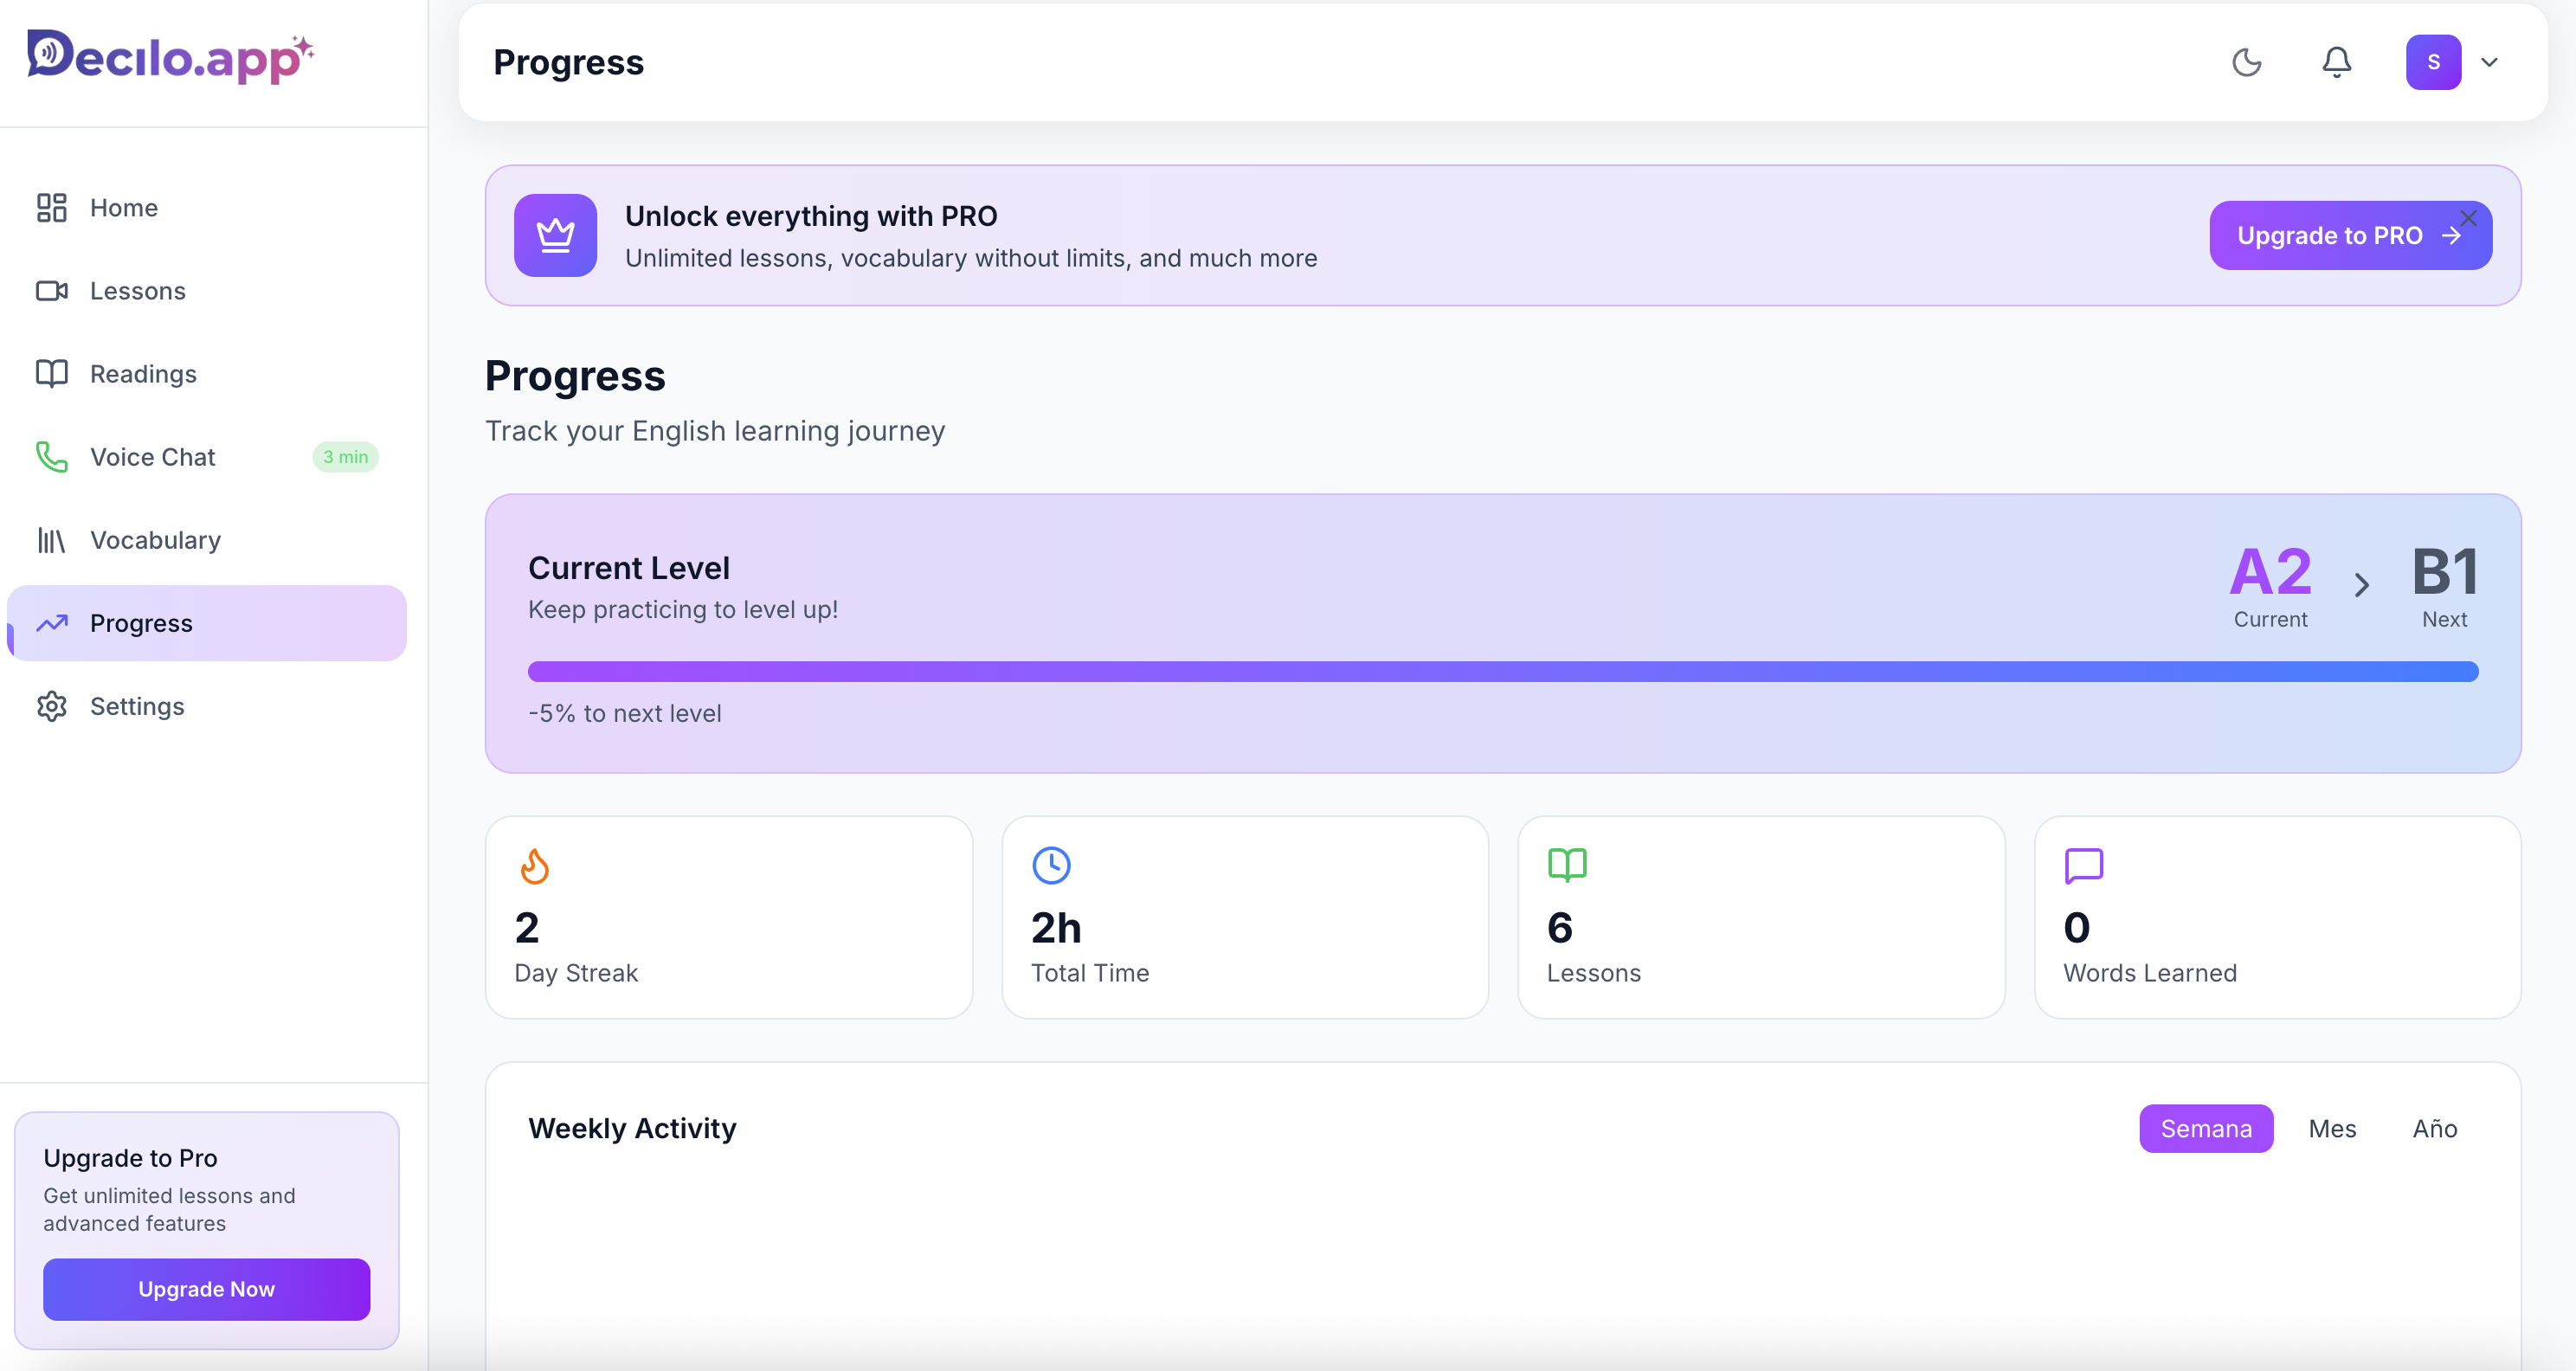Dismiss the PRO banner with X

2468,218
